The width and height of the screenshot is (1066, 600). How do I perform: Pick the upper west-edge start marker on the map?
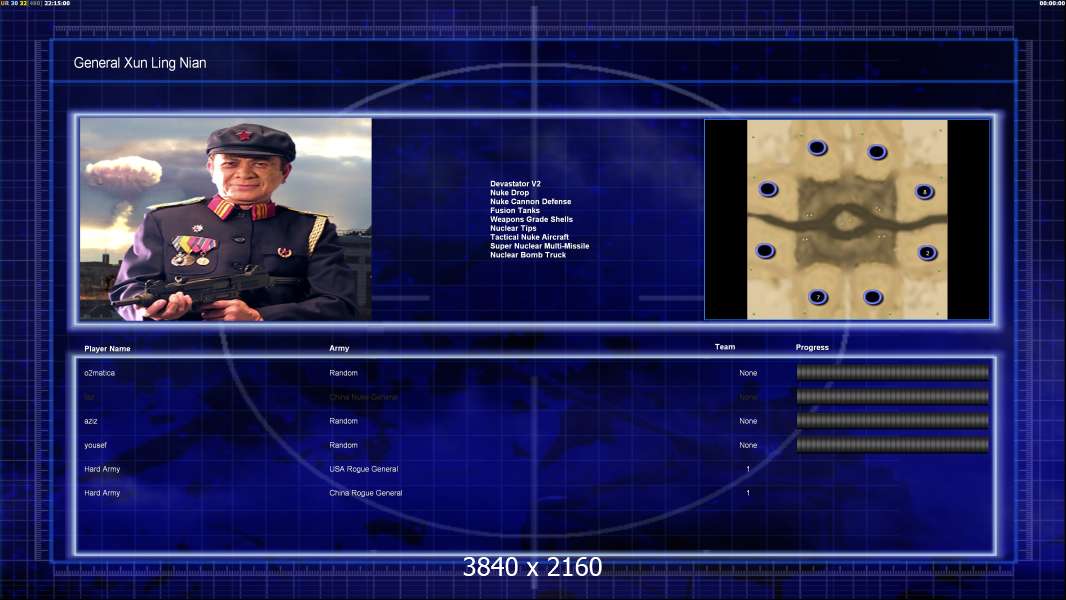(x=768, y=189)
